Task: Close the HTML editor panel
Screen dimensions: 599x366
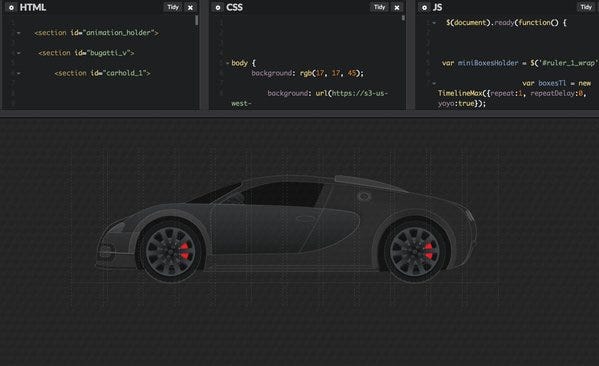Action: coord(190,7)
